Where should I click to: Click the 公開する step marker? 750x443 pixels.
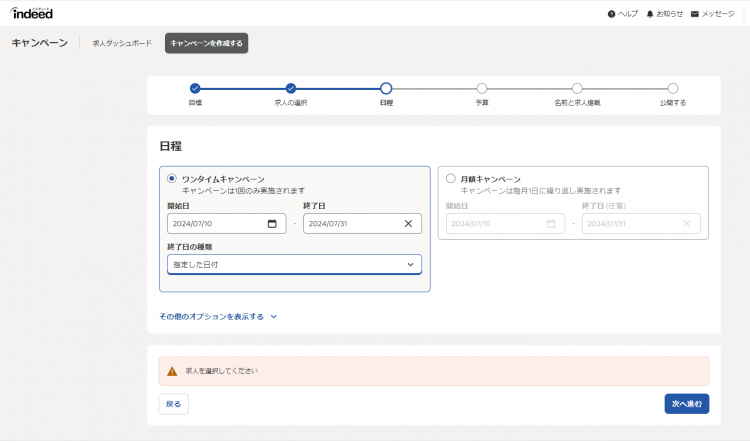673,89
